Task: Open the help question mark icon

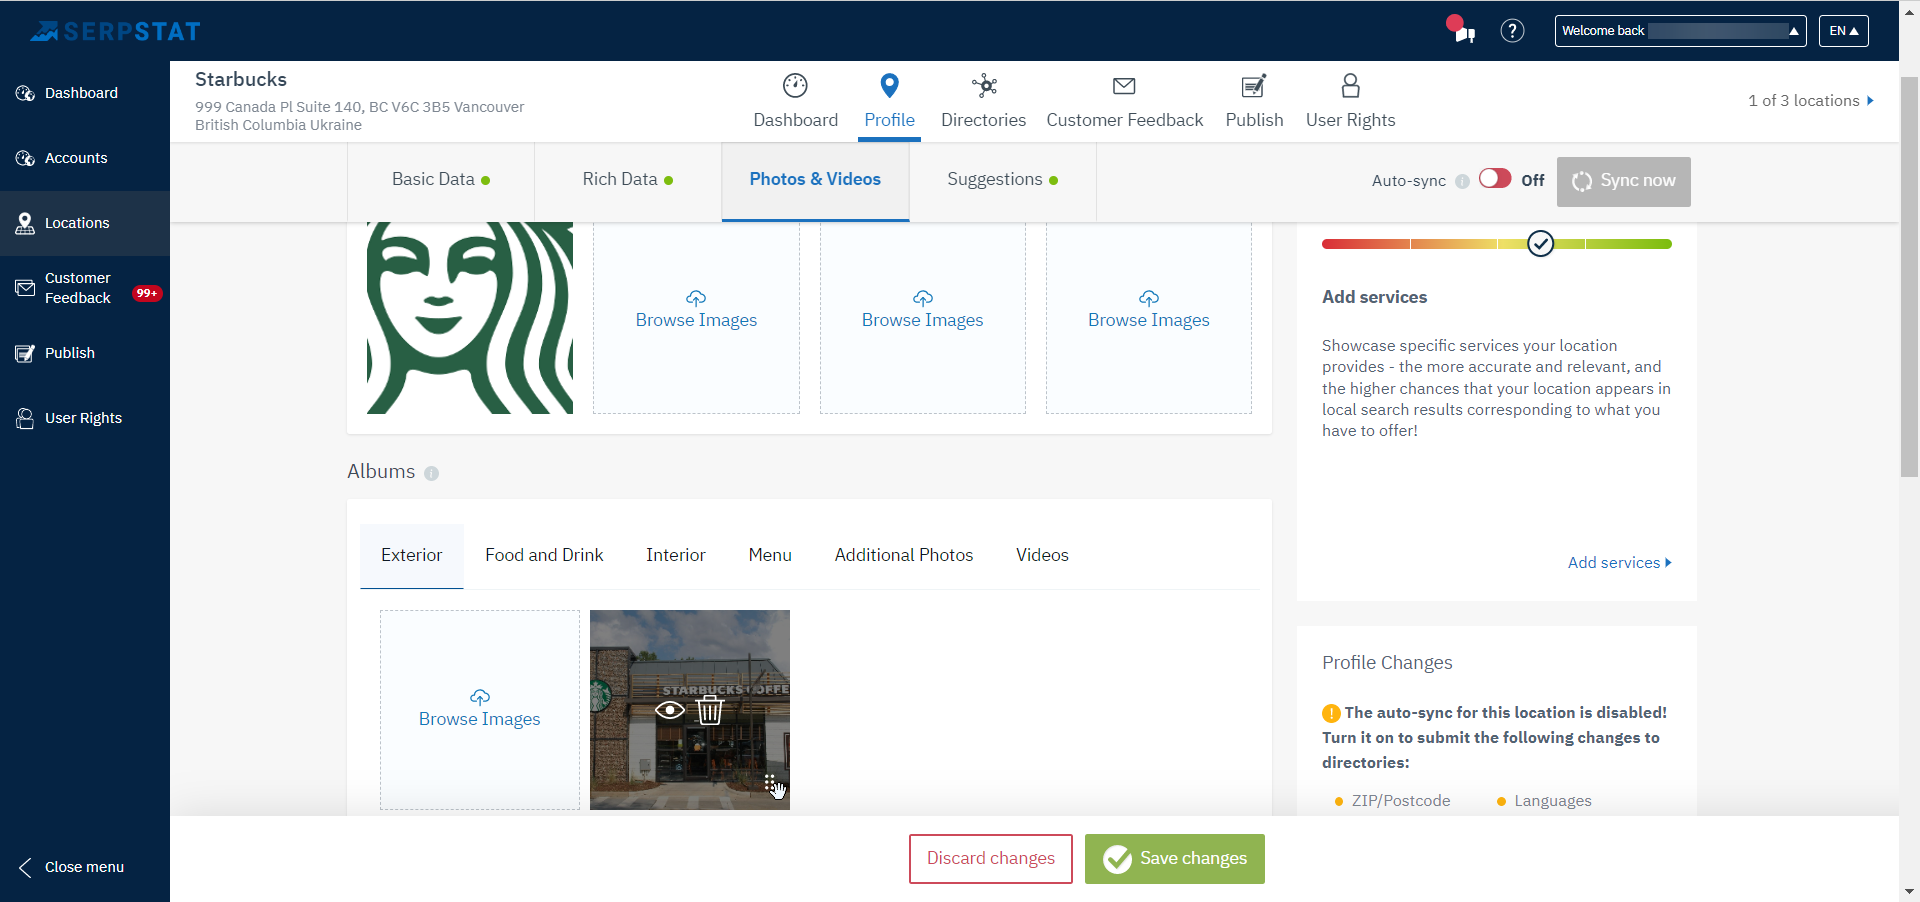Action: tap(1512, 31)
